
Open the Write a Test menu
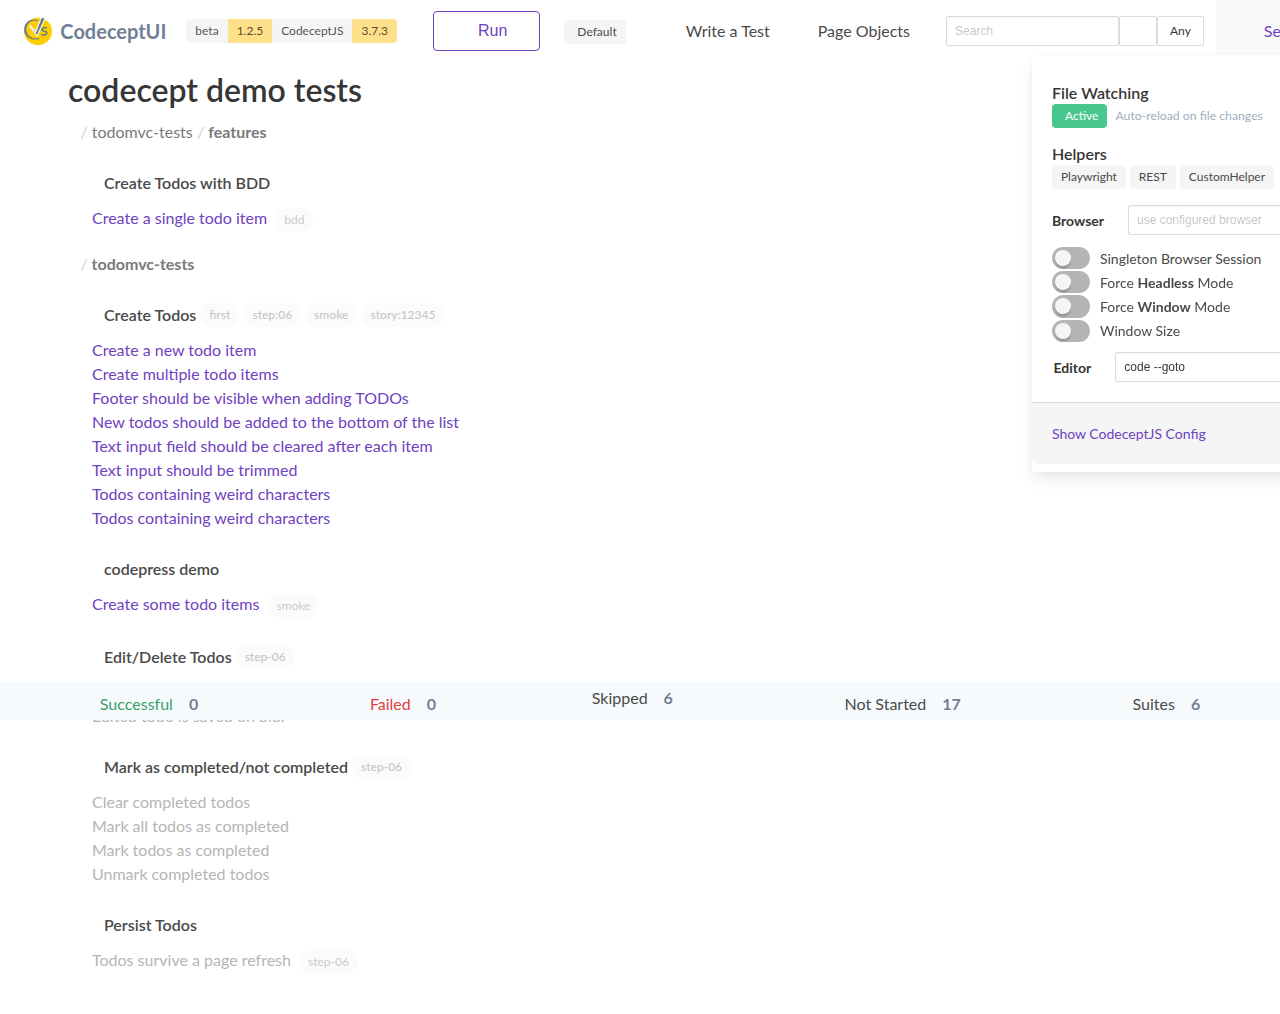(x=727, y=32)
